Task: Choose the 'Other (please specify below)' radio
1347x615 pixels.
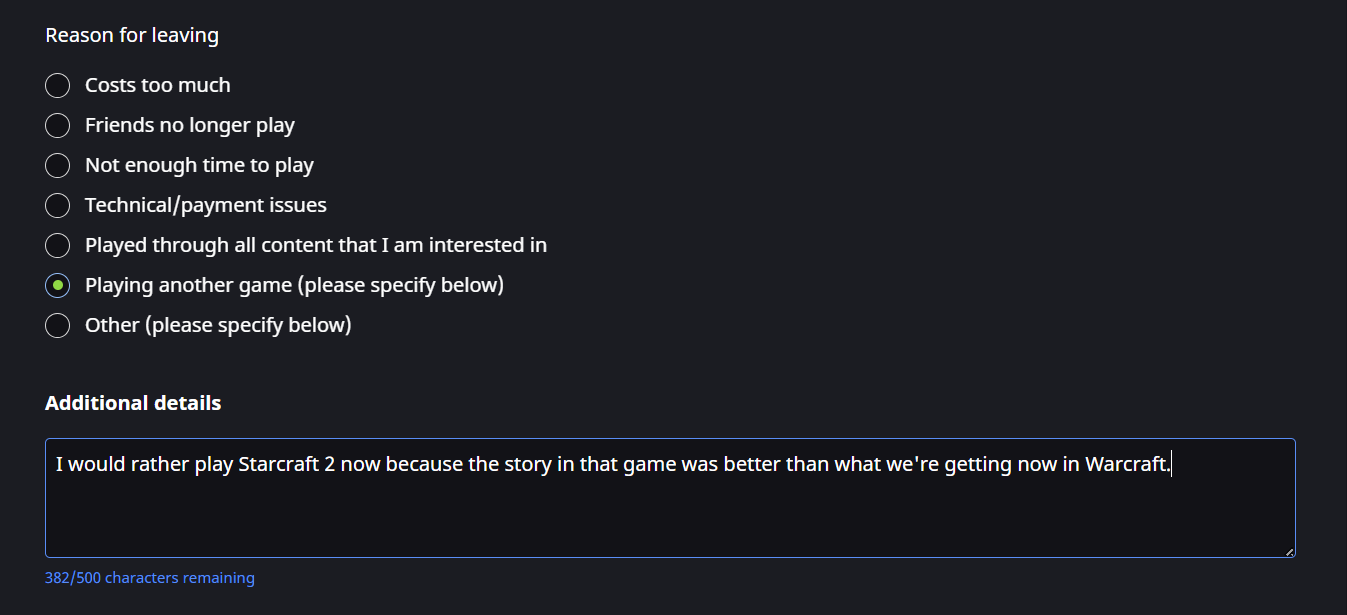Action: click(x=58, y=326)
